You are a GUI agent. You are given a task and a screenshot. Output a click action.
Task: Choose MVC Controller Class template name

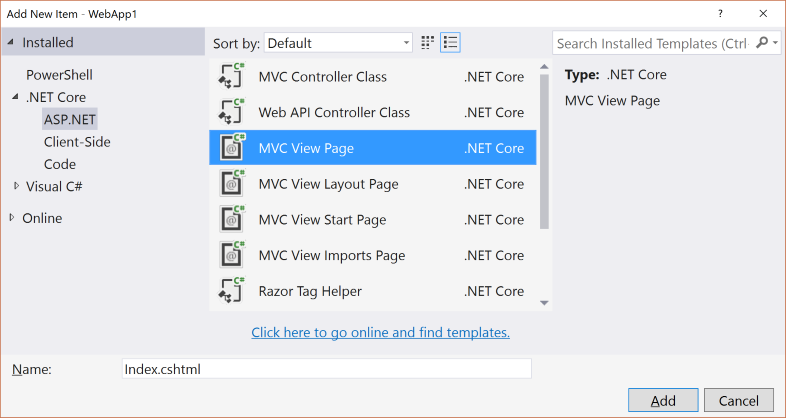(322, 77)
